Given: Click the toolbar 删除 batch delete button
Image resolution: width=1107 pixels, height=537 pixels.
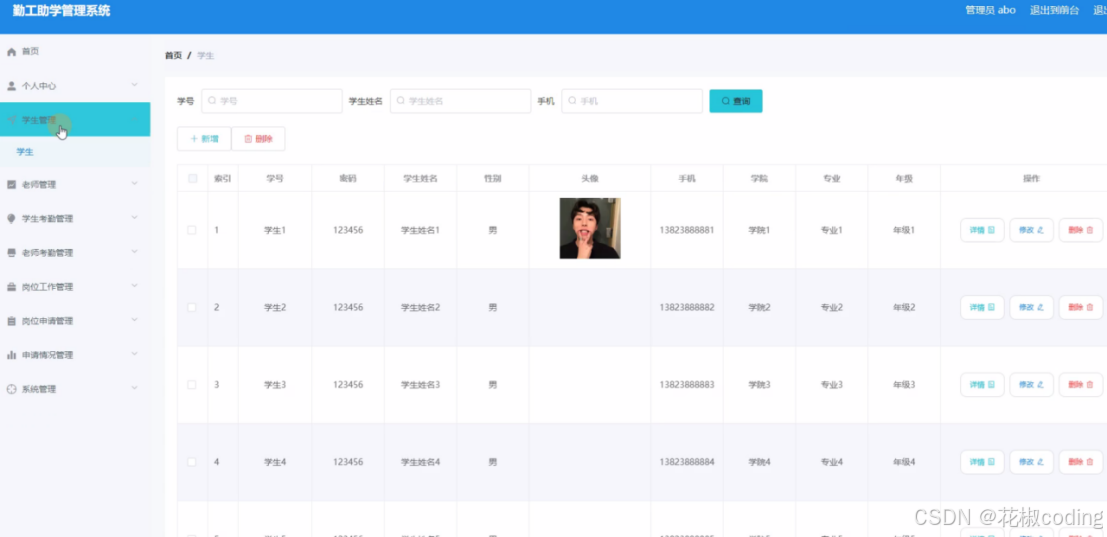Looking at the screenshot, I should coord(258,139).
